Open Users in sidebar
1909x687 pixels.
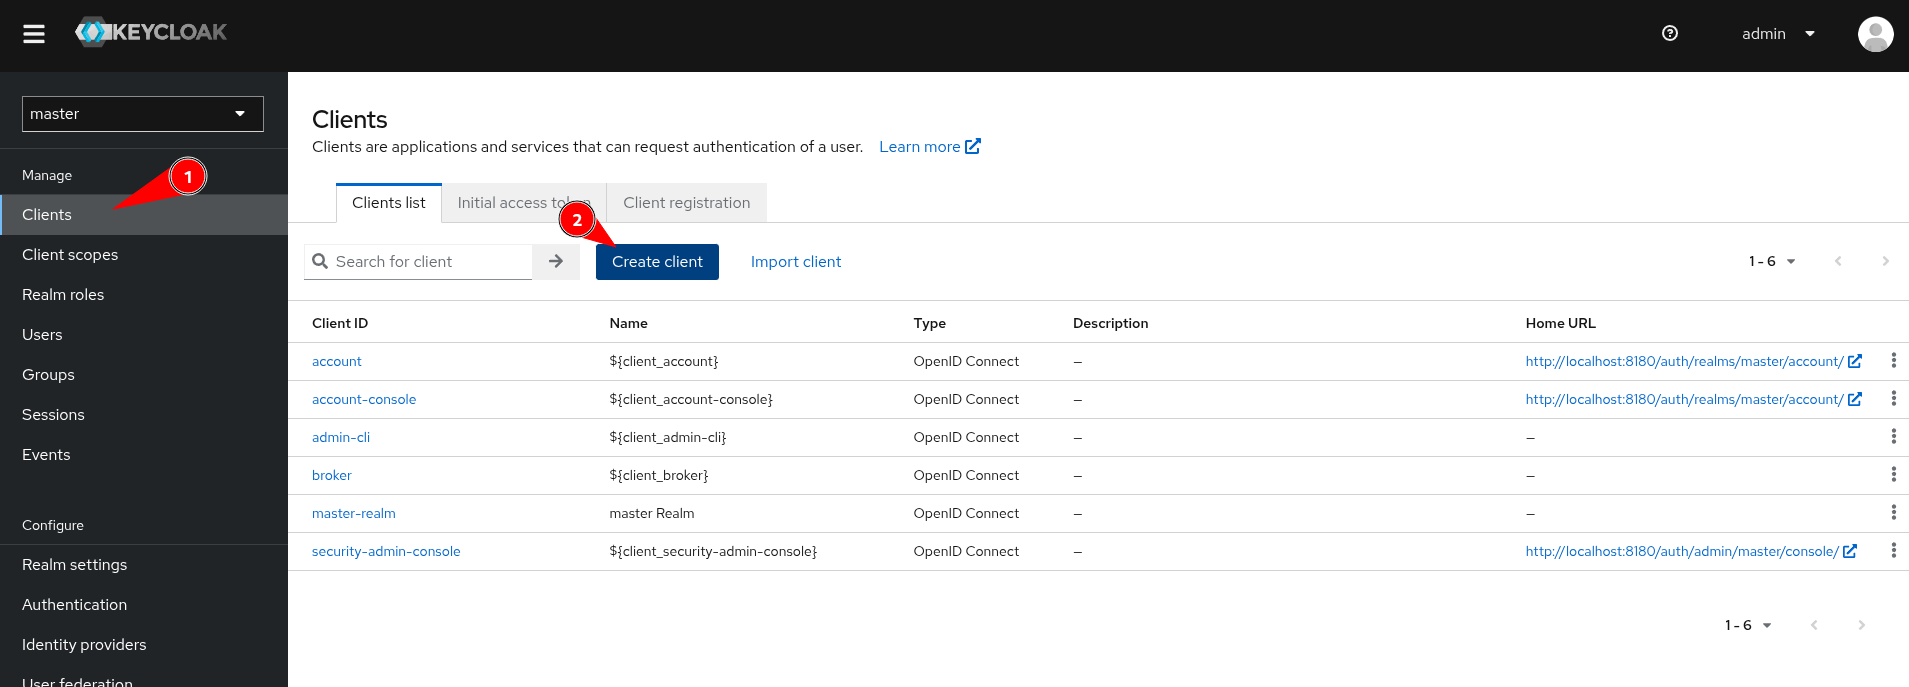point(144,335)
